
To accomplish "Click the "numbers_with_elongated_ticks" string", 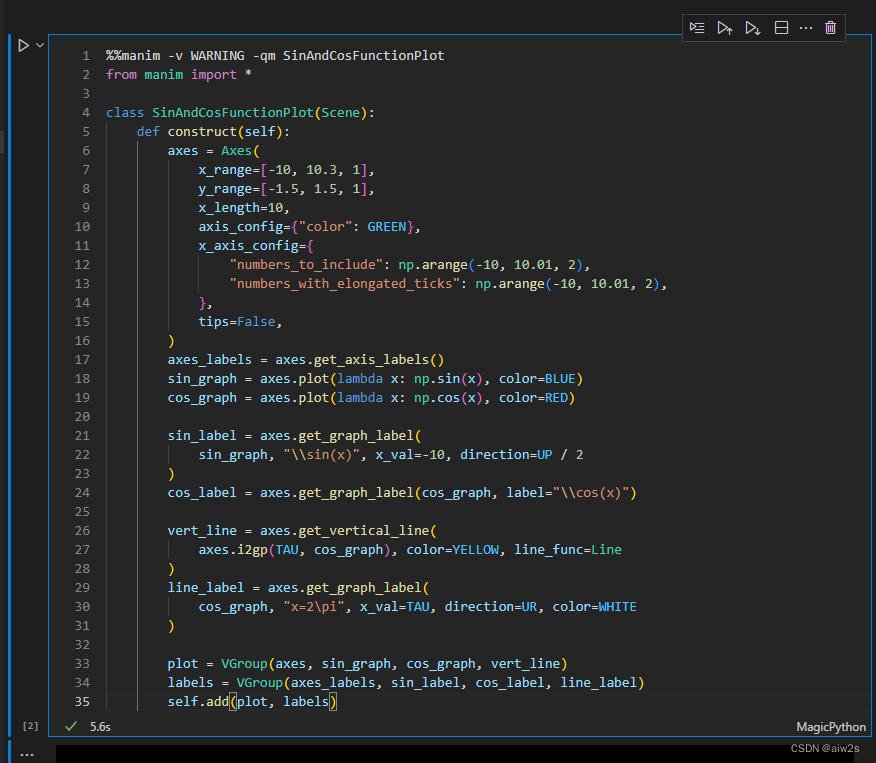I will pos(345,284).
